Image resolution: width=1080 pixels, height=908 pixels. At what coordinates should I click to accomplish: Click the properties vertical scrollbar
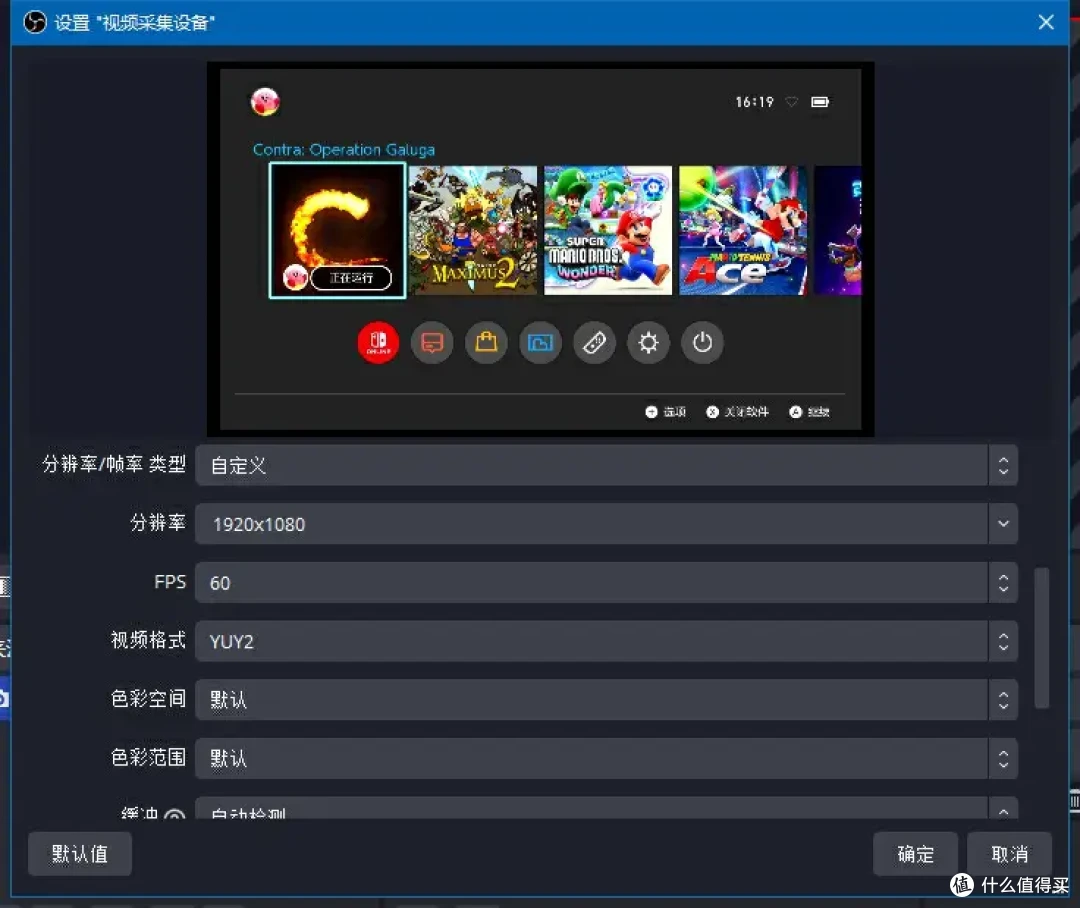pyautogui.click(x=1041, y=638)
